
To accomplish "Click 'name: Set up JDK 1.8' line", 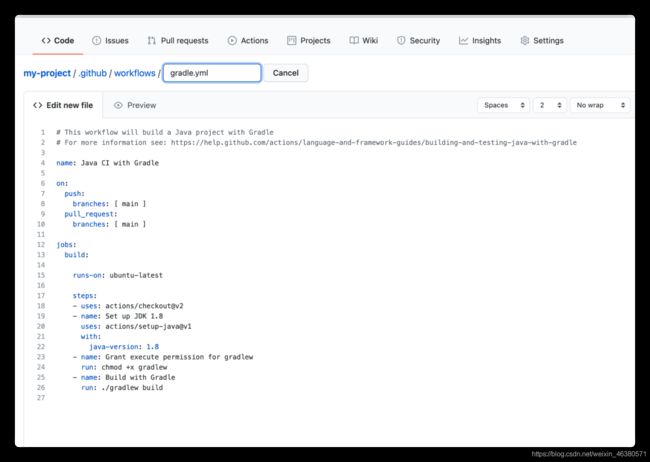I will 118,316.
